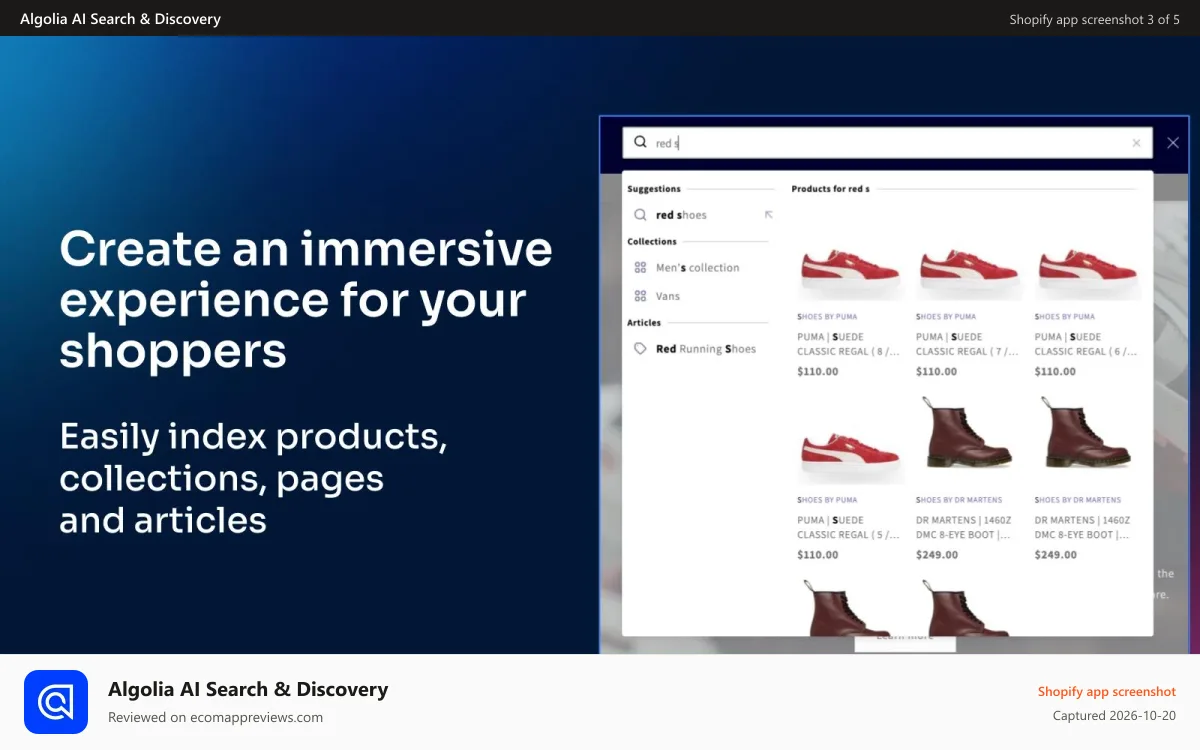Clear the search field with small X
This screenshot has height=750, width=1200.
[x=1136, y=143]
